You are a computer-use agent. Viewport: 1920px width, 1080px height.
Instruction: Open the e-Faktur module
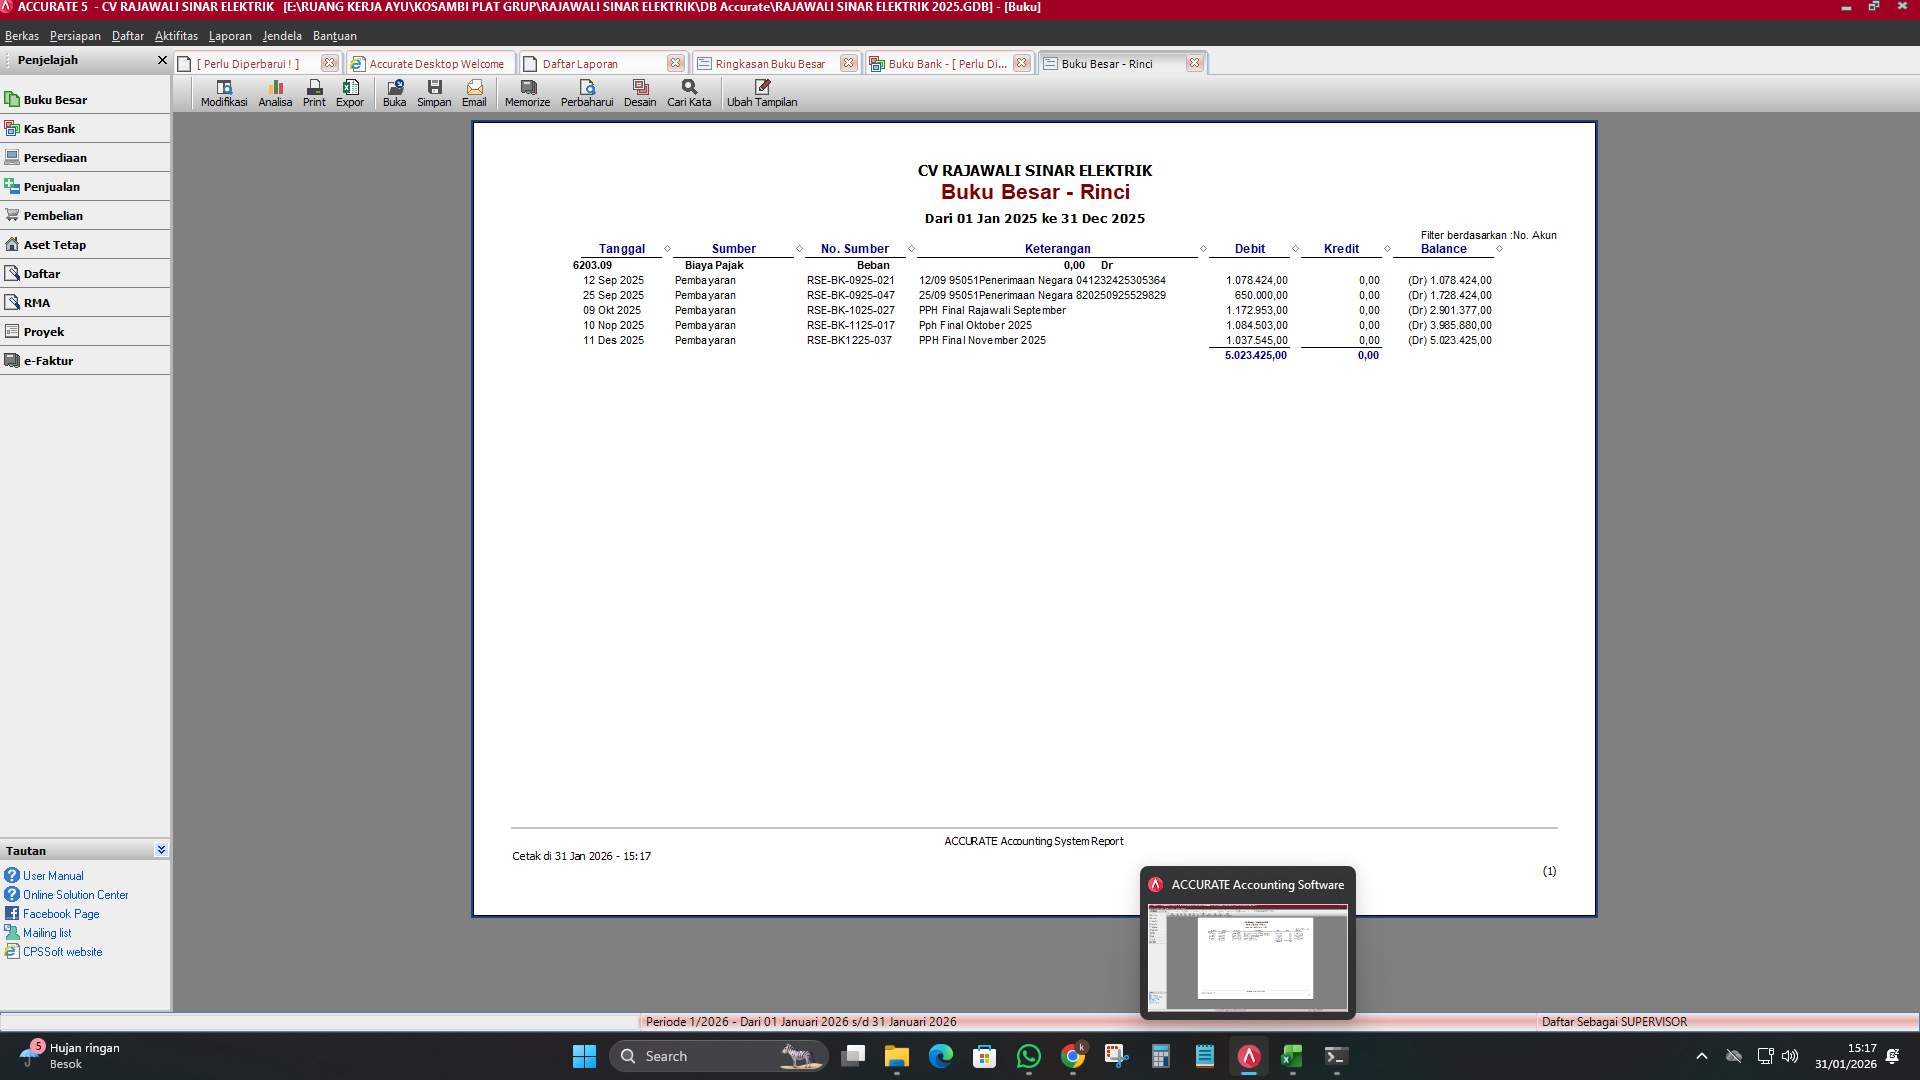pyautogui.click(x=51, y=361)
